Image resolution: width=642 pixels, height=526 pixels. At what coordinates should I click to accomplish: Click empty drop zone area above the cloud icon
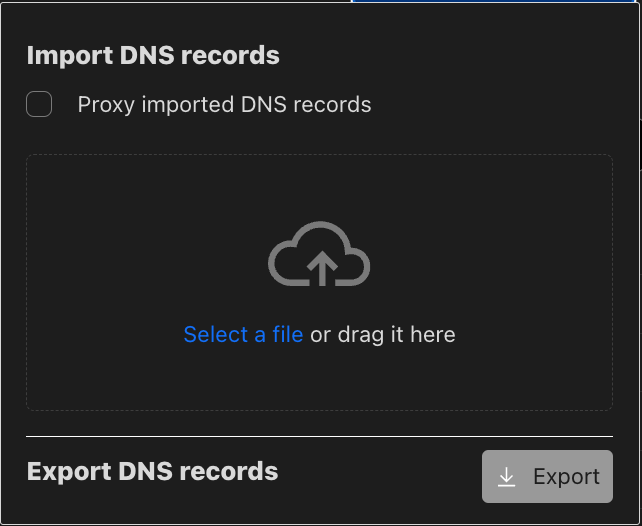(319, 186)
